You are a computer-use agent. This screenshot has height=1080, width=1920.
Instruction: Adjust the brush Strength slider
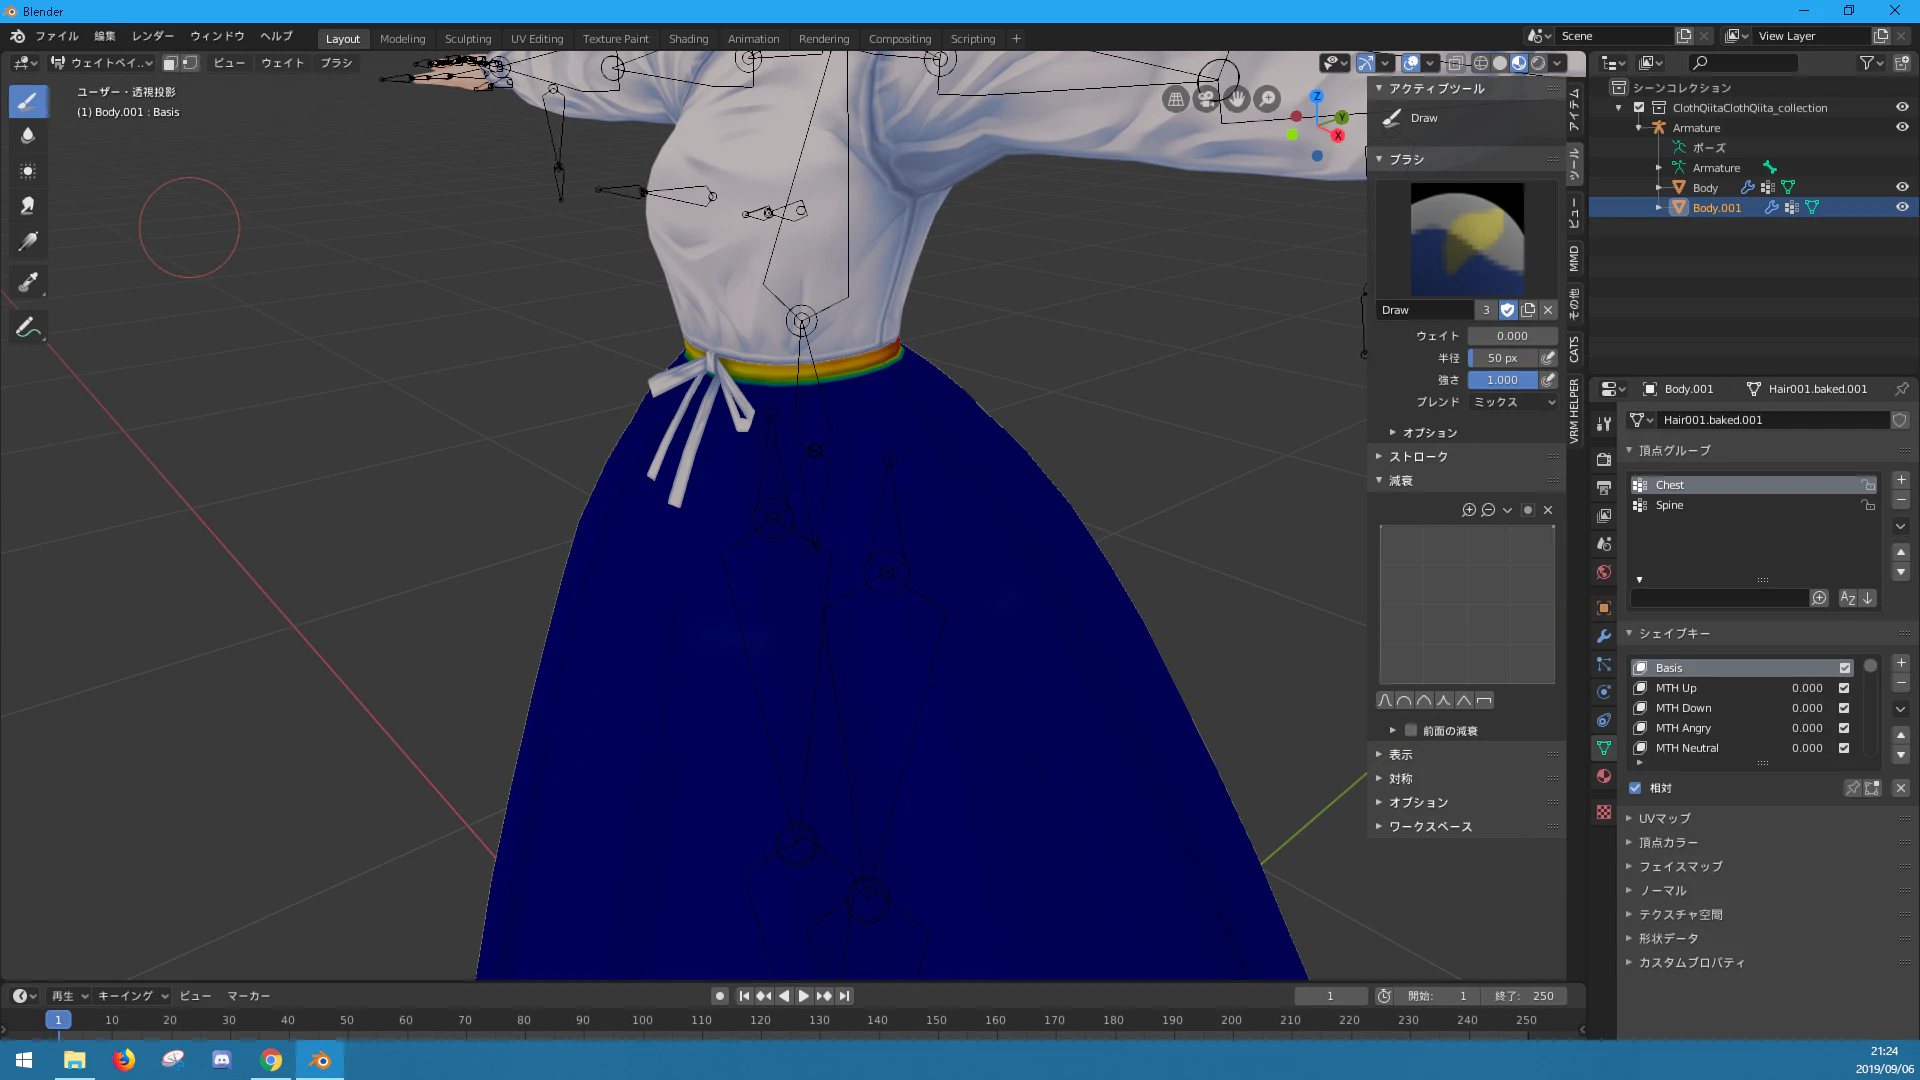coord(1502,380)
